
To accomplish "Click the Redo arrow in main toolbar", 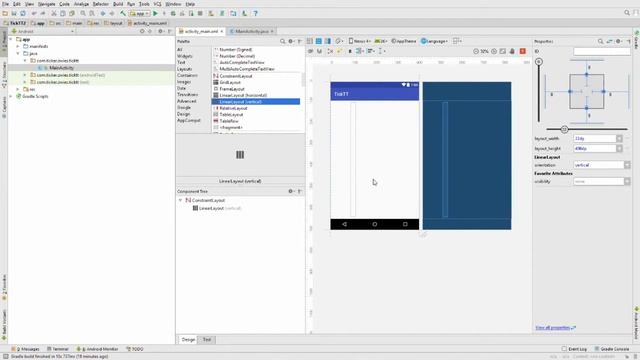I will coord(42,13).
